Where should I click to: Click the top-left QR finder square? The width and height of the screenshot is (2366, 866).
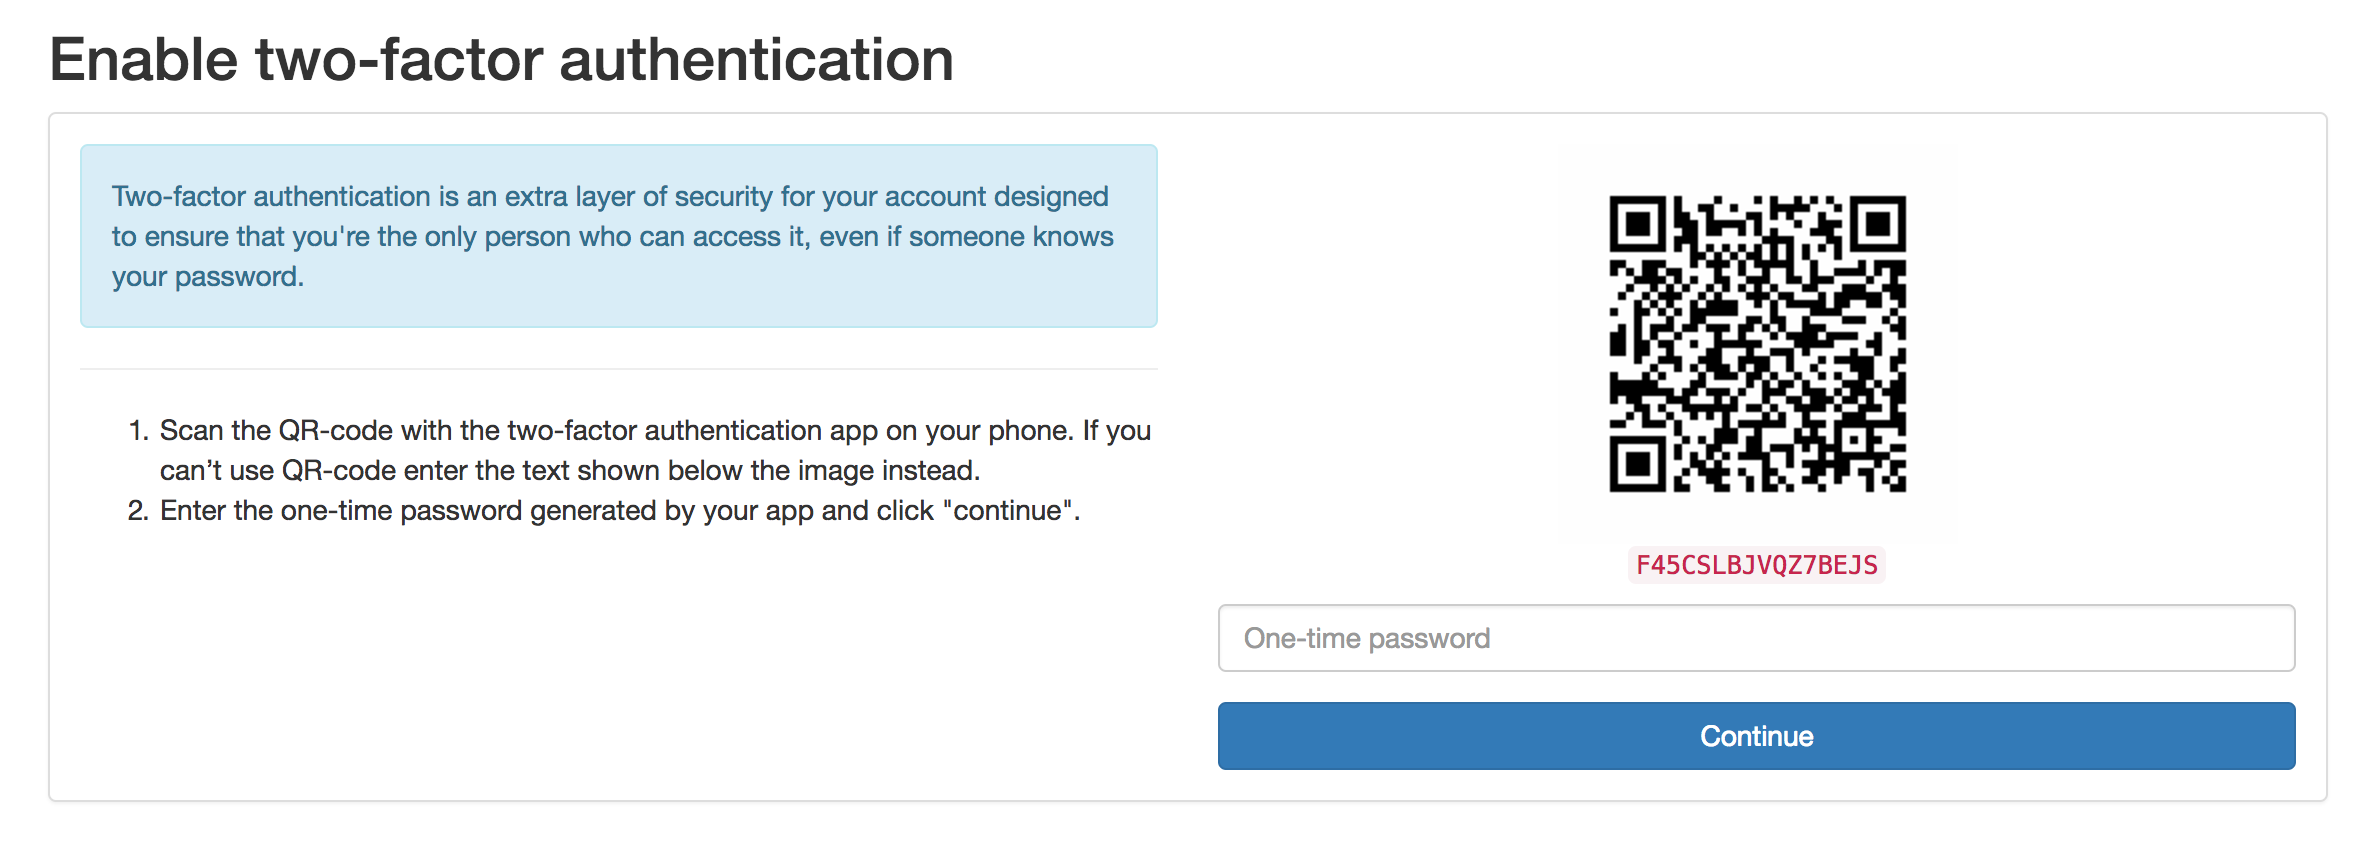pos(1637,223)
